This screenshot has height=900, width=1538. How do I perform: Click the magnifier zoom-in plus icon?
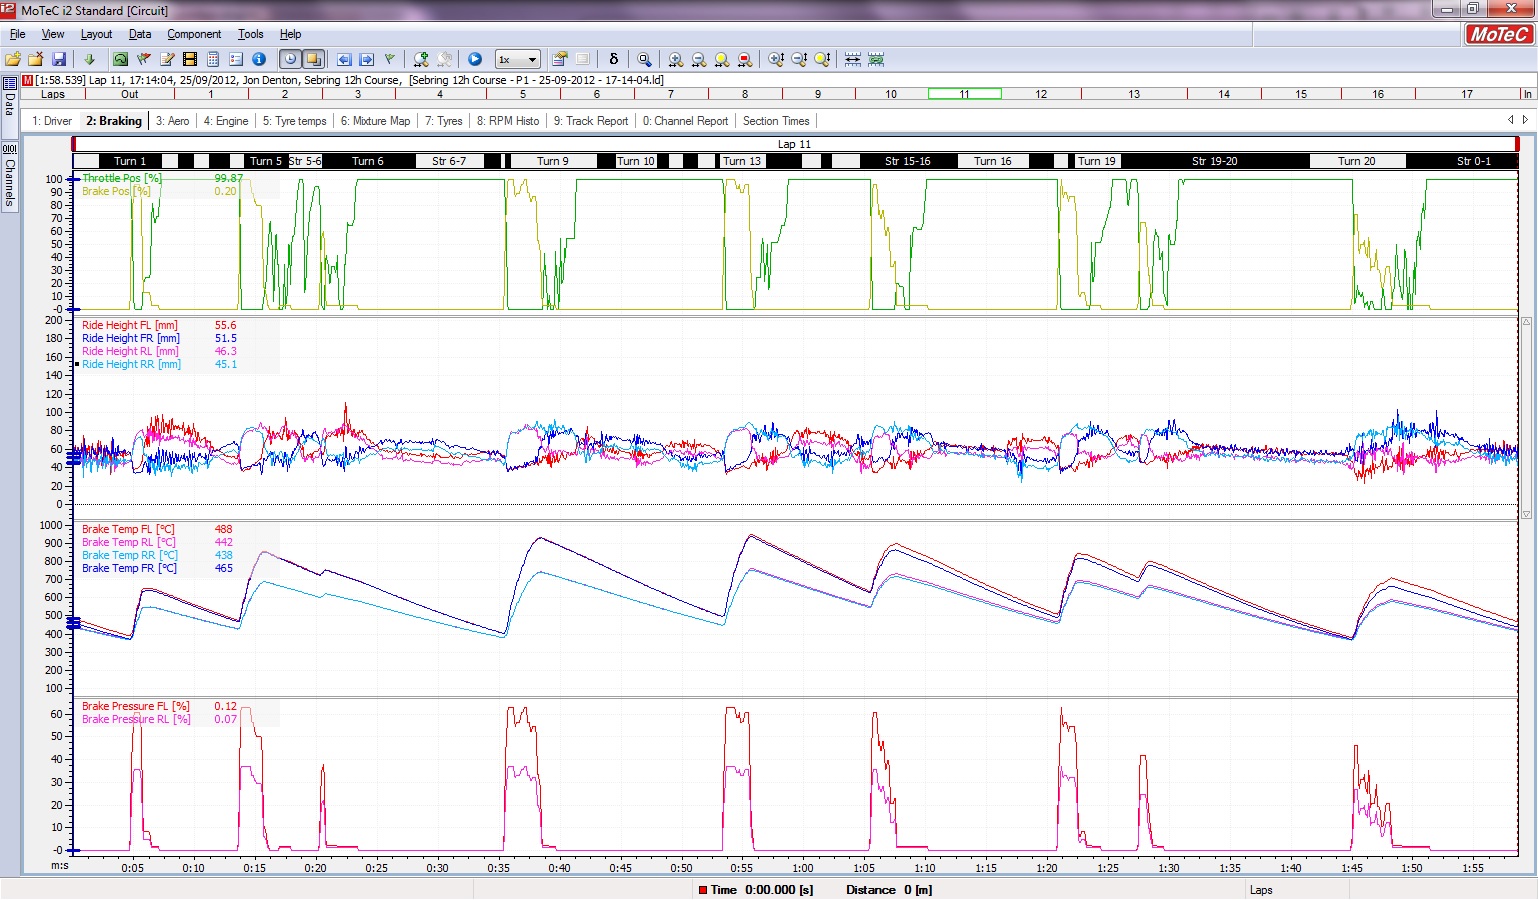pyautogui.click(x=676, y=60)
